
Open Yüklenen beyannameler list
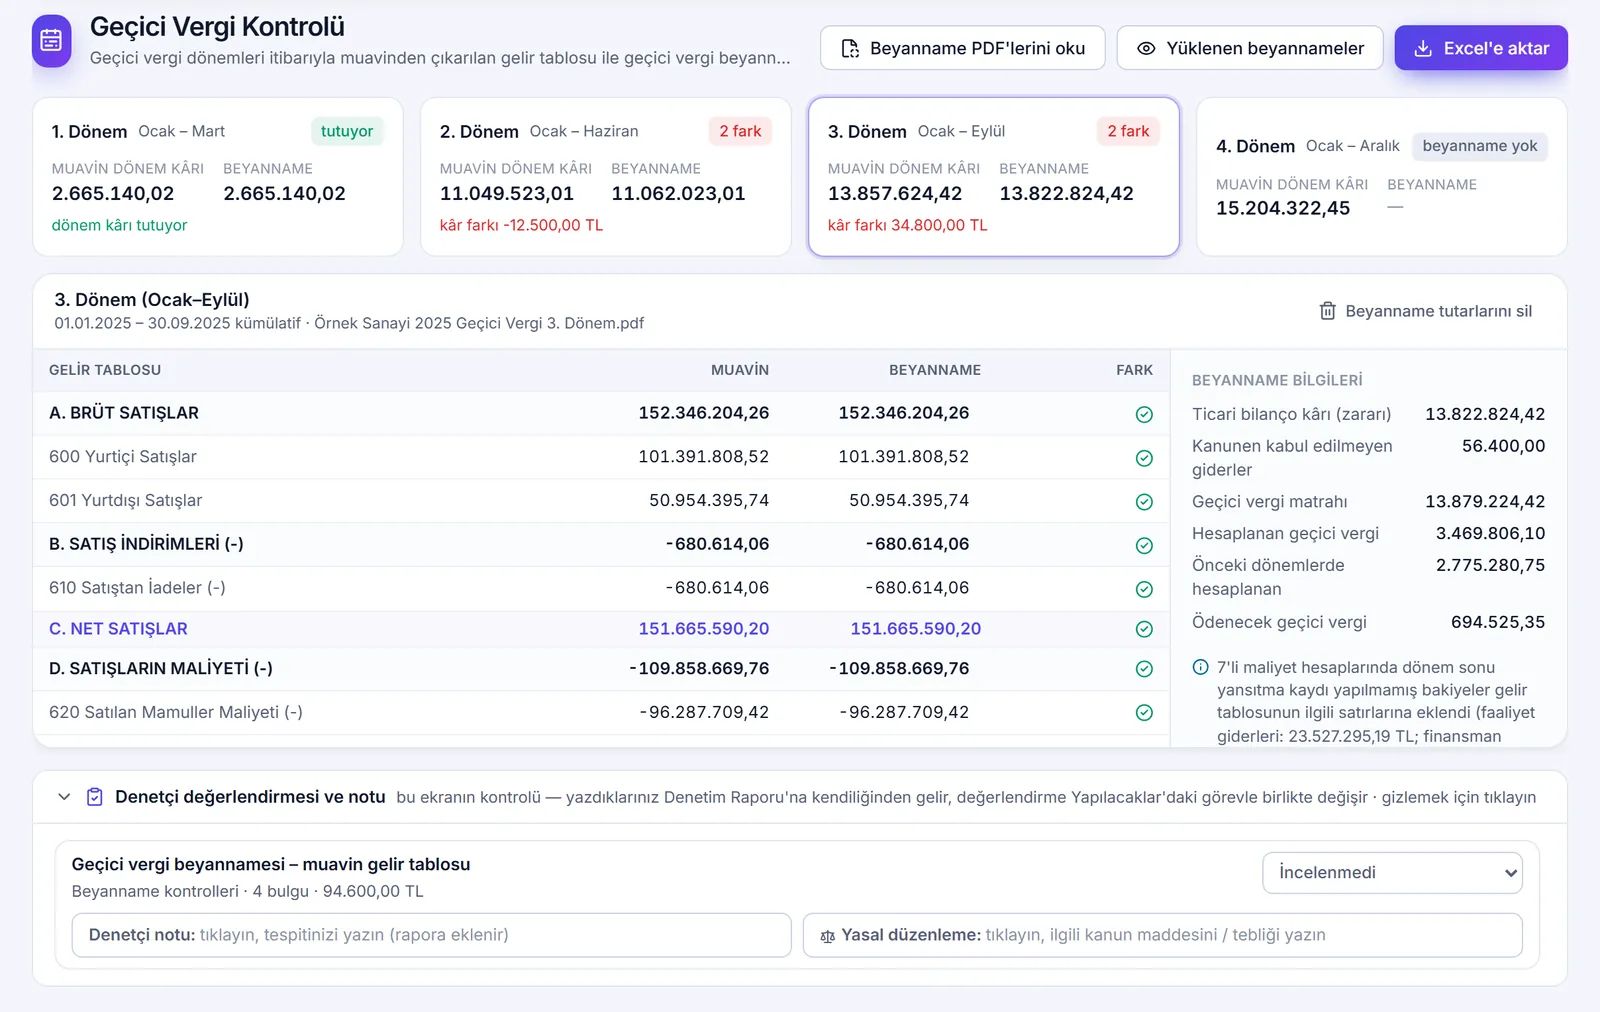click(1250, 48)
